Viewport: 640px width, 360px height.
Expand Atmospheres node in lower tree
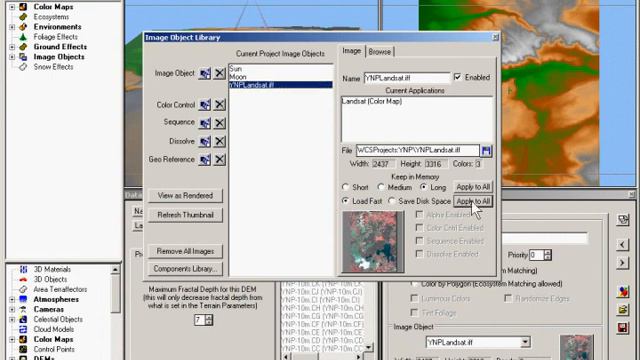12,300
